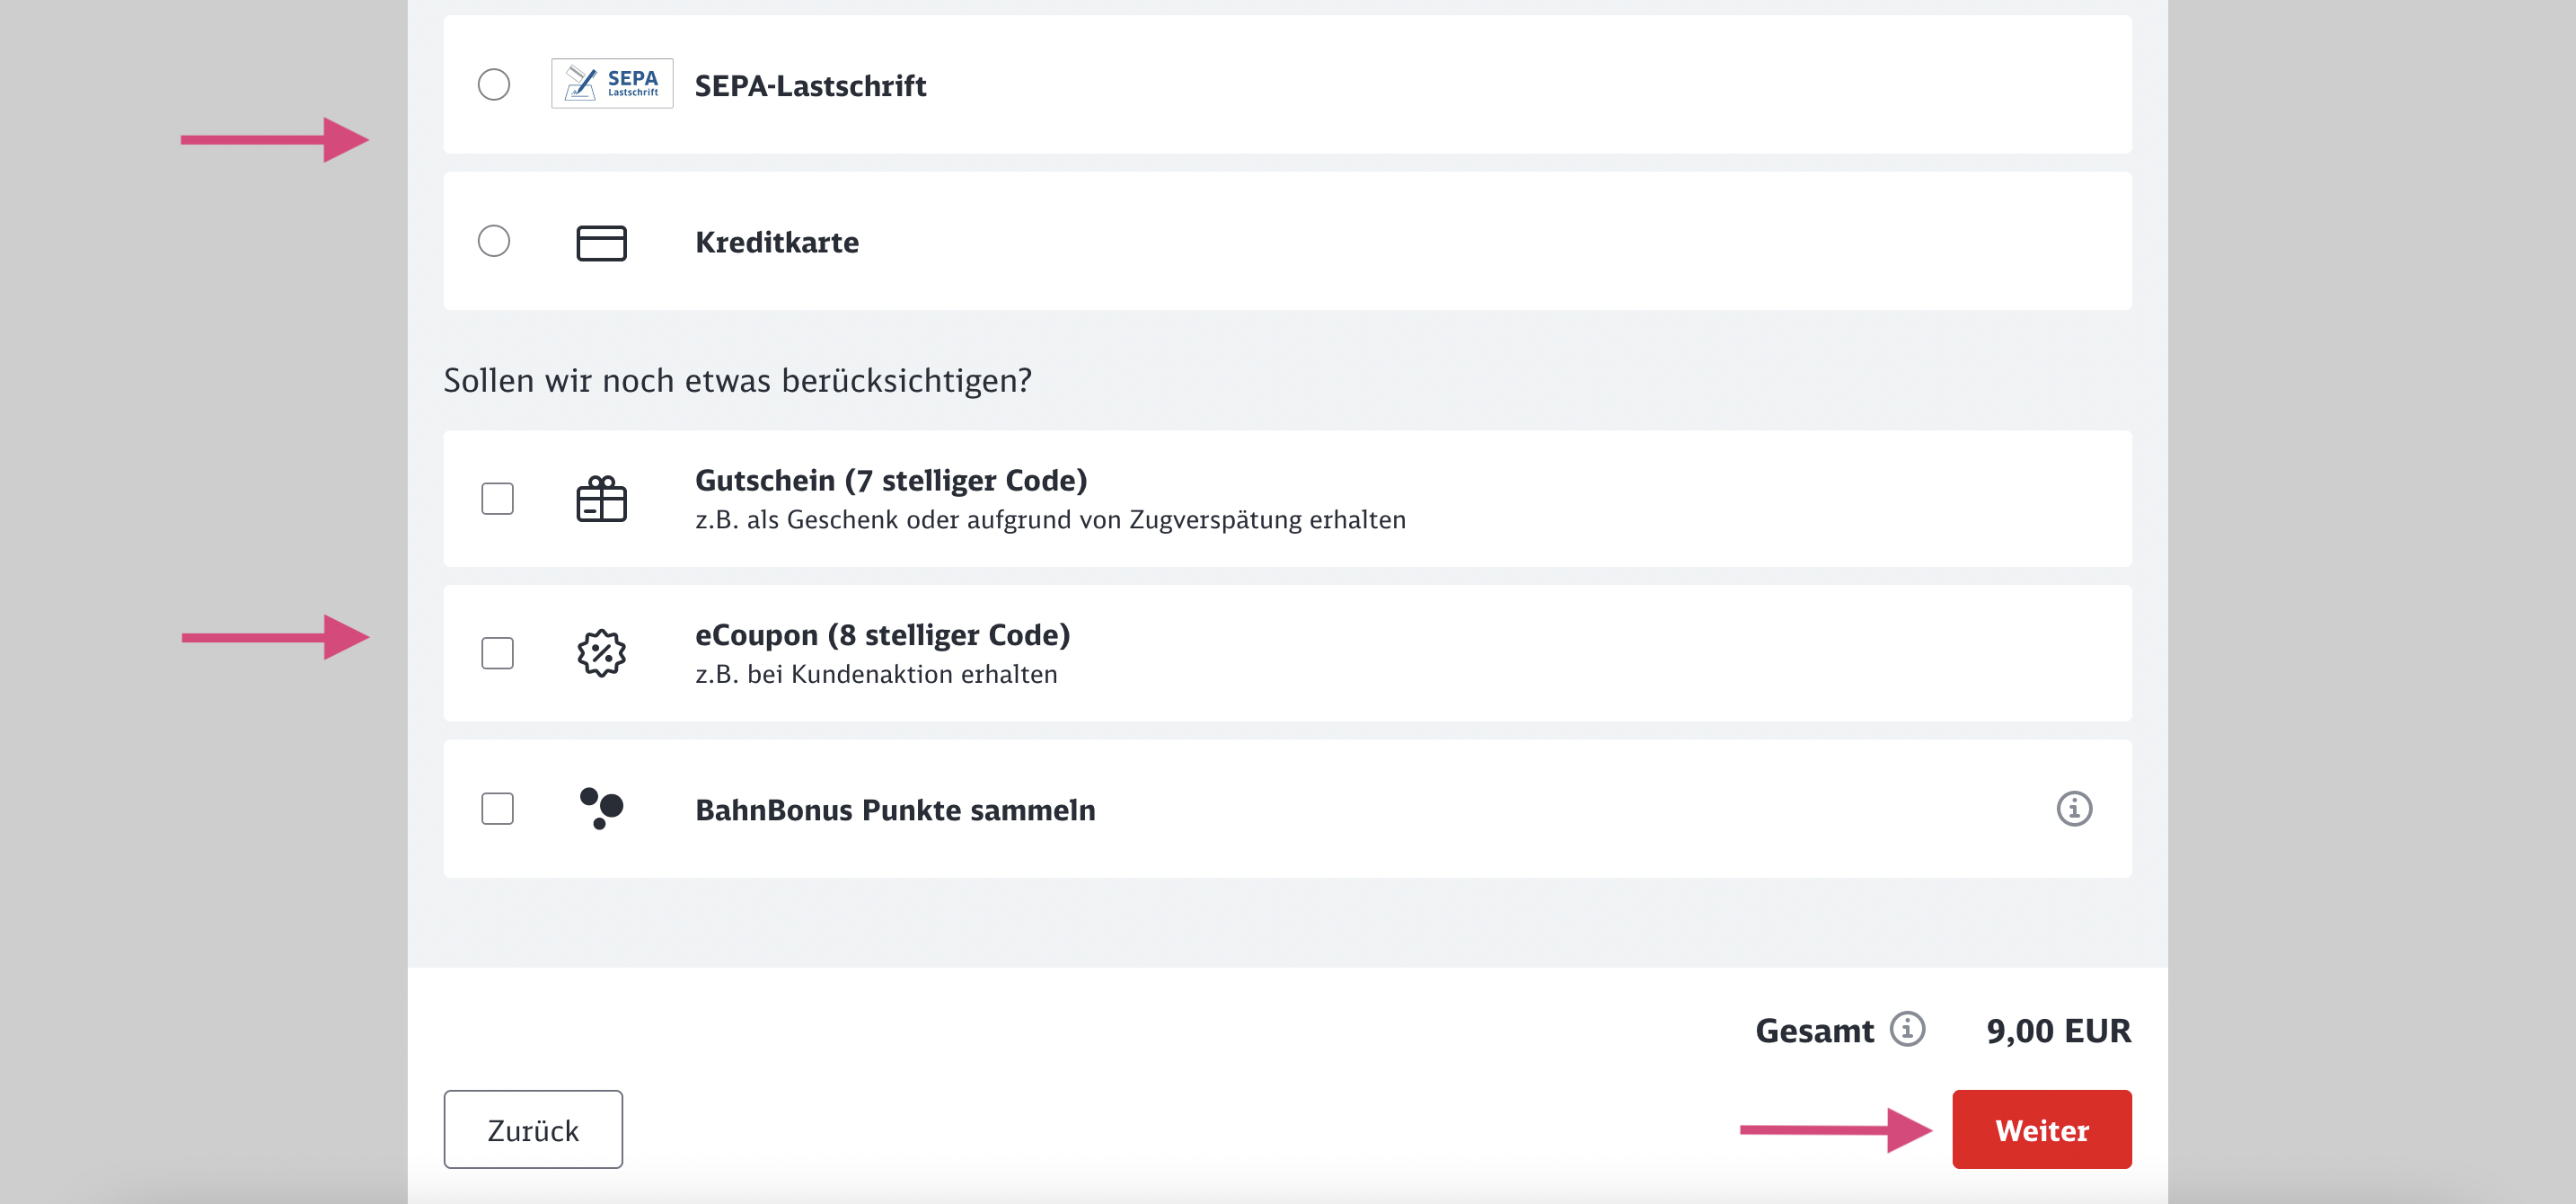The image size is (2576, 1204).
Task: Enable the Gutschein 7-digit code checkbox
Action: click(497, 498)
